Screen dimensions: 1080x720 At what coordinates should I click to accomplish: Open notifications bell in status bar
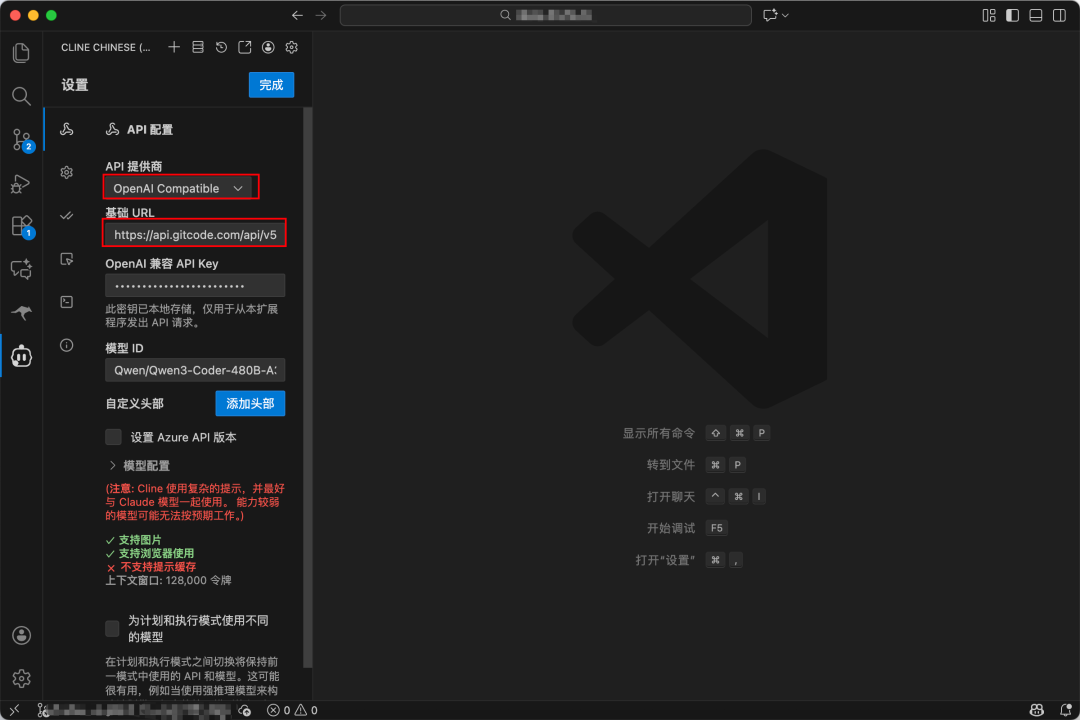1065,710
